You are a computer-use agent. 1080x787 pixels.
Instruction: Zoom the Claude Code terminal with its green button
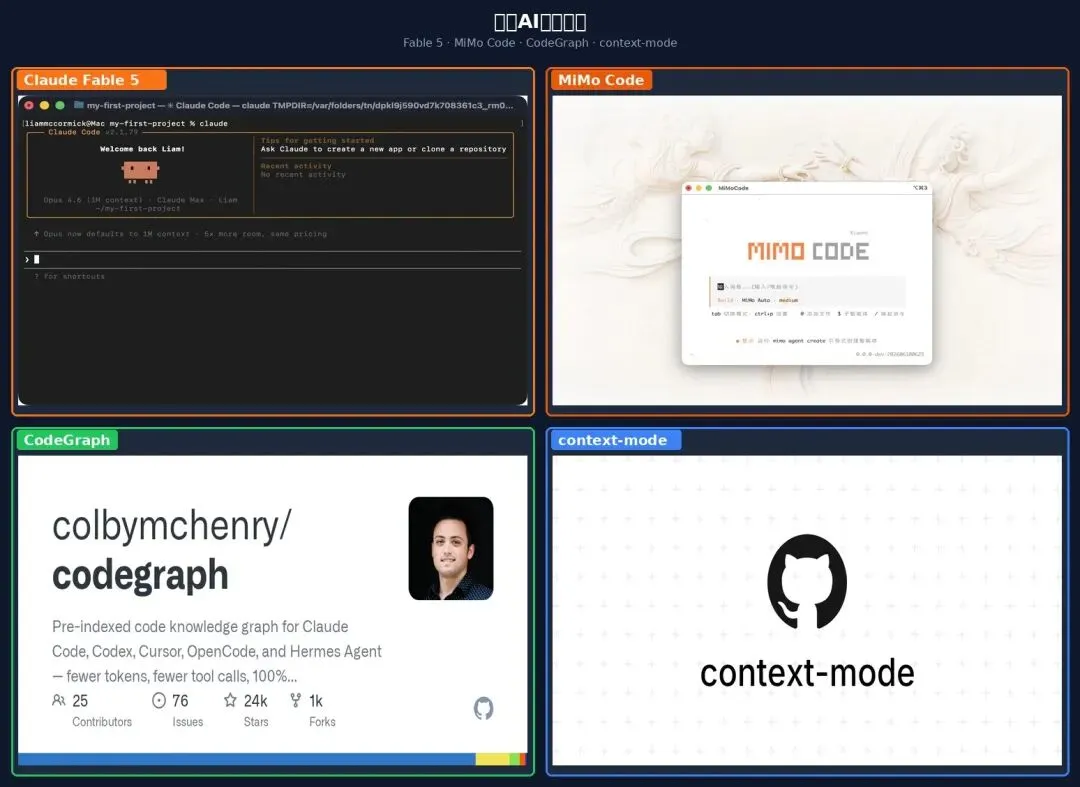point(60,105)
